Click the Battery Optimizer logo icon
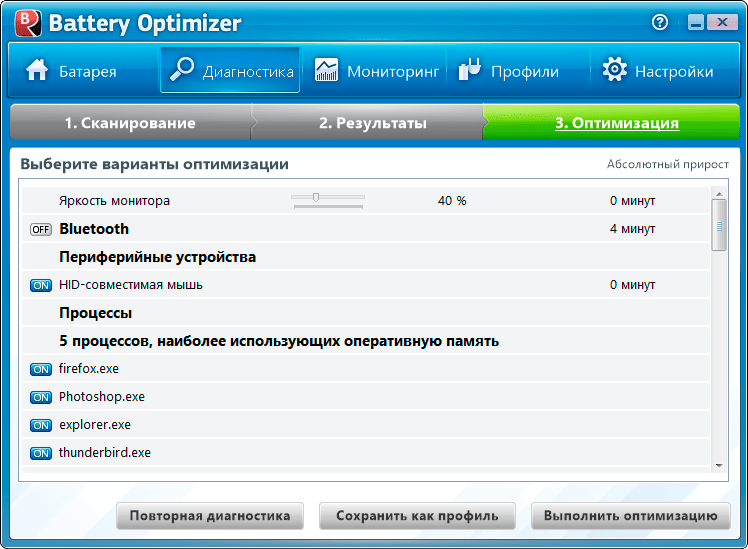 28,23
